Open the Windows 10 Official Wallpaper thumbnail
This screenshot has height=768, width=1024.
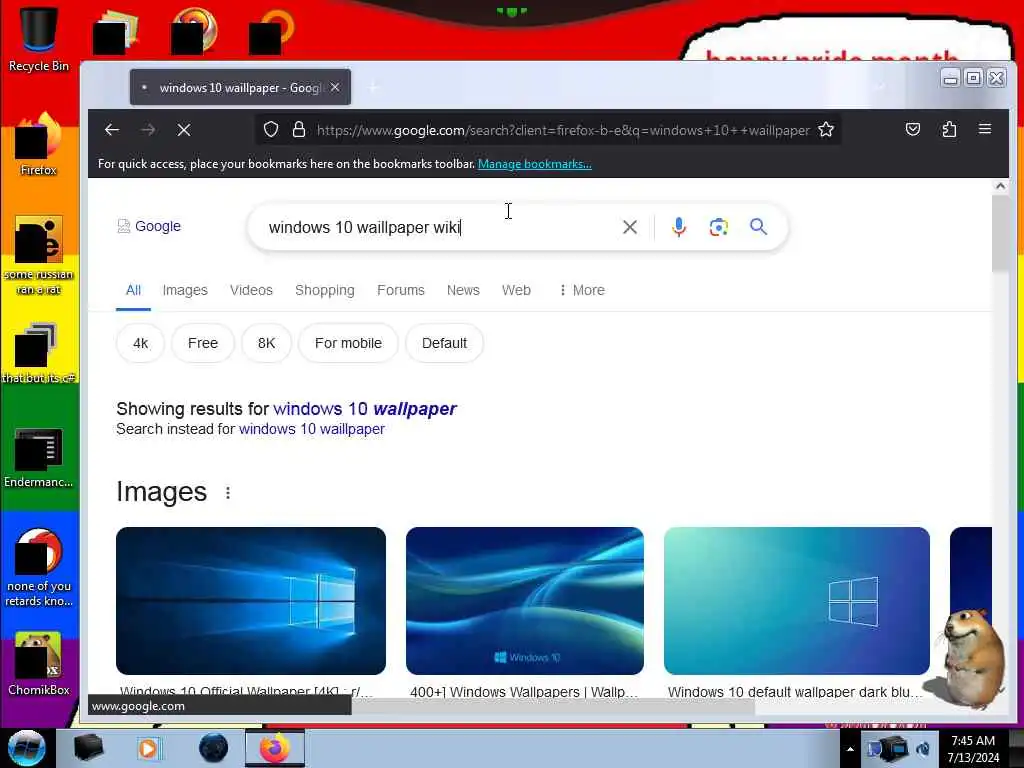pos(251,601)
